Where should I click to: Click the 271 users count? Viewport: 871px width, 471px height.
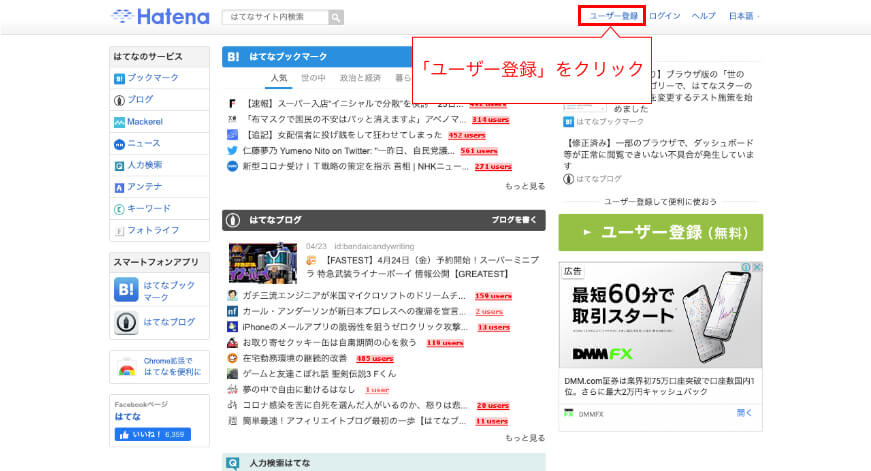(x=493, y=166)
